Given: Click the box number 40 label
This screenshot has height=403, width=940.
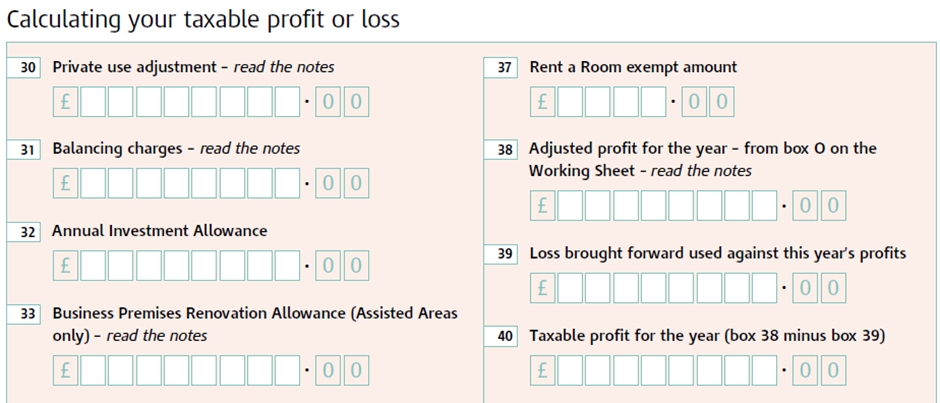Looking at the screenshot, I should click(505, 336).
